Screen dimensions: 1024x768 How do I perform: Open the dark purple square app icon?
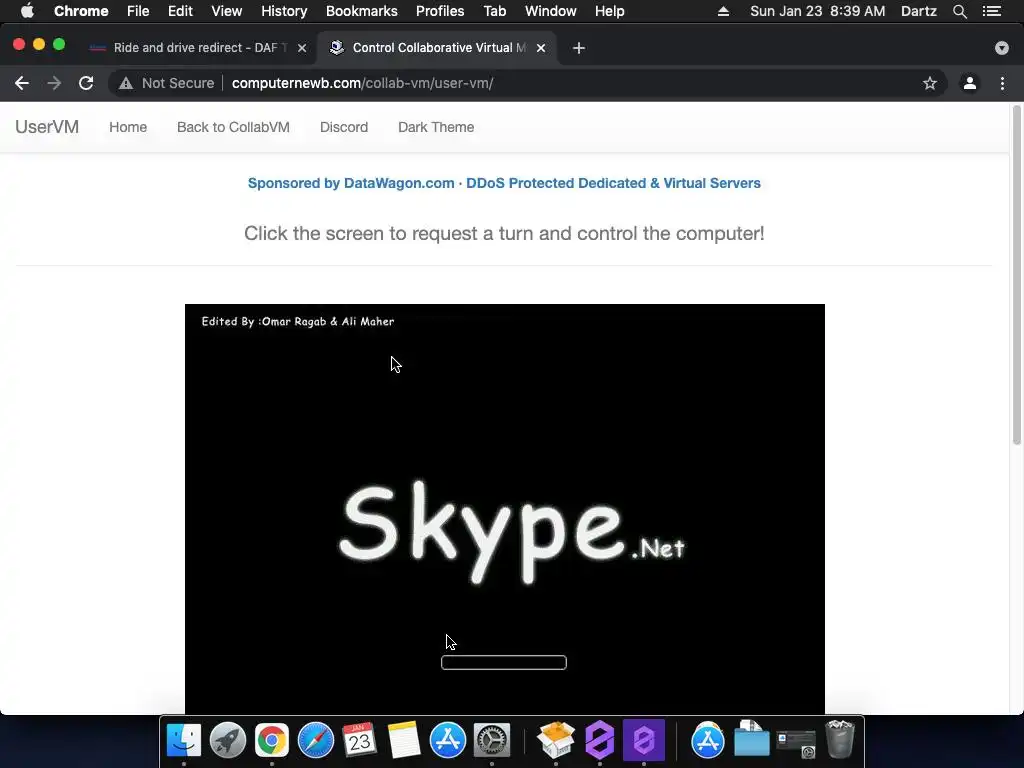click(644, 740)
